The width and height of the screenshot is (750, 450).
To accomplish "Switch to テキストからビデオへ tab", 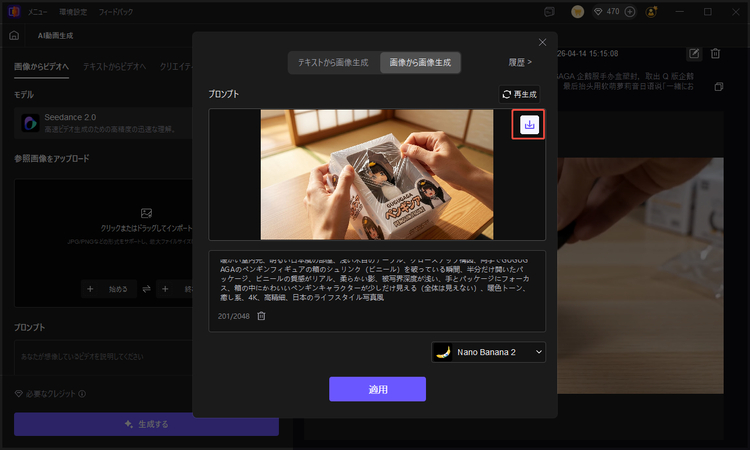I will (x=114, y=66).
